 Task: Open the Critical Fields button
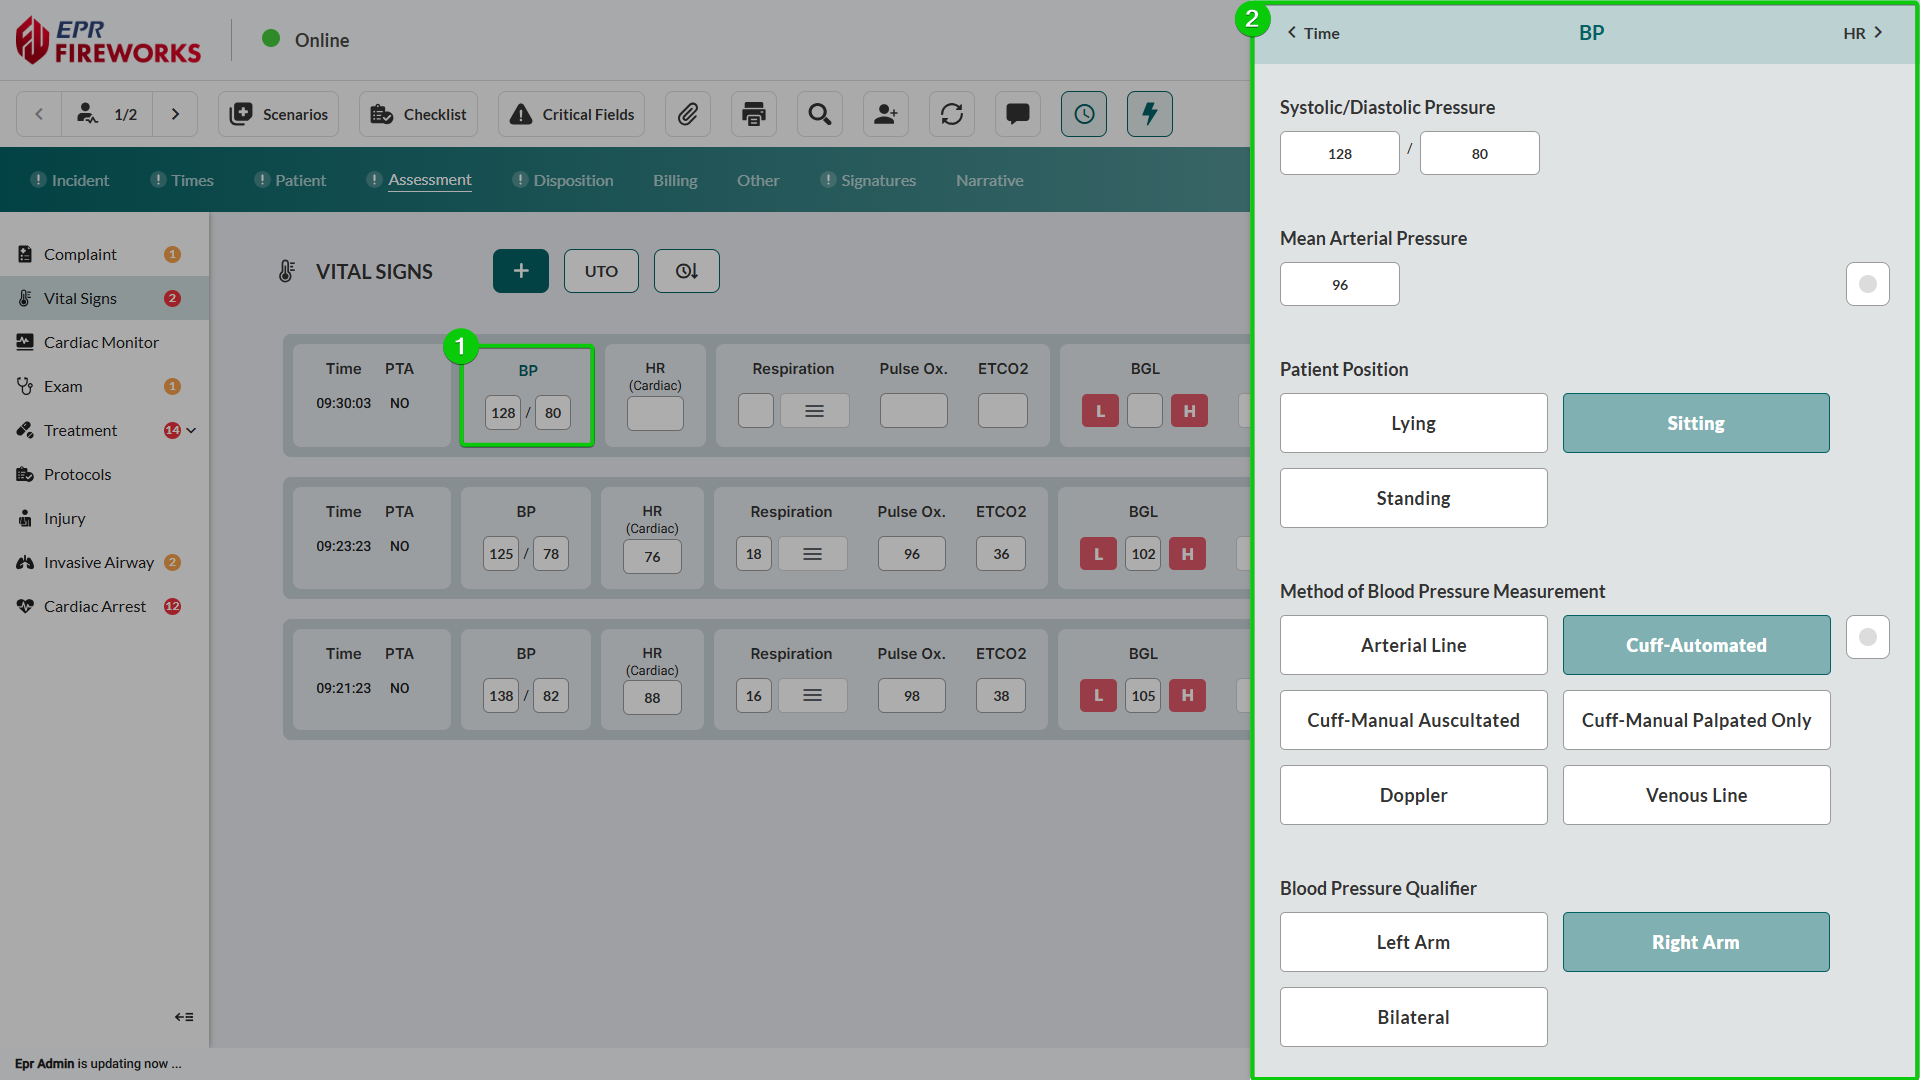[x=572, y=114]
